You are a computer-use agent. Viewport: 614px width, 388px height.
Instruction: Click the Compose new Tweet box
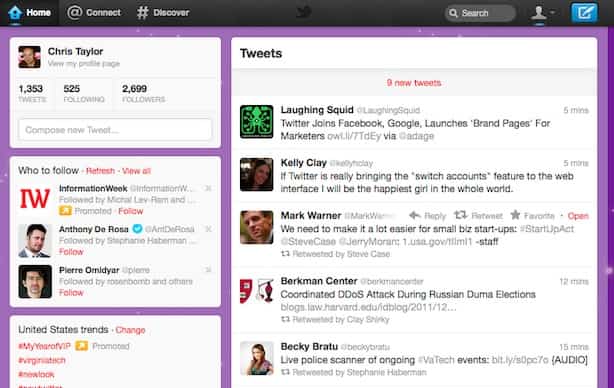pos(115,130)
